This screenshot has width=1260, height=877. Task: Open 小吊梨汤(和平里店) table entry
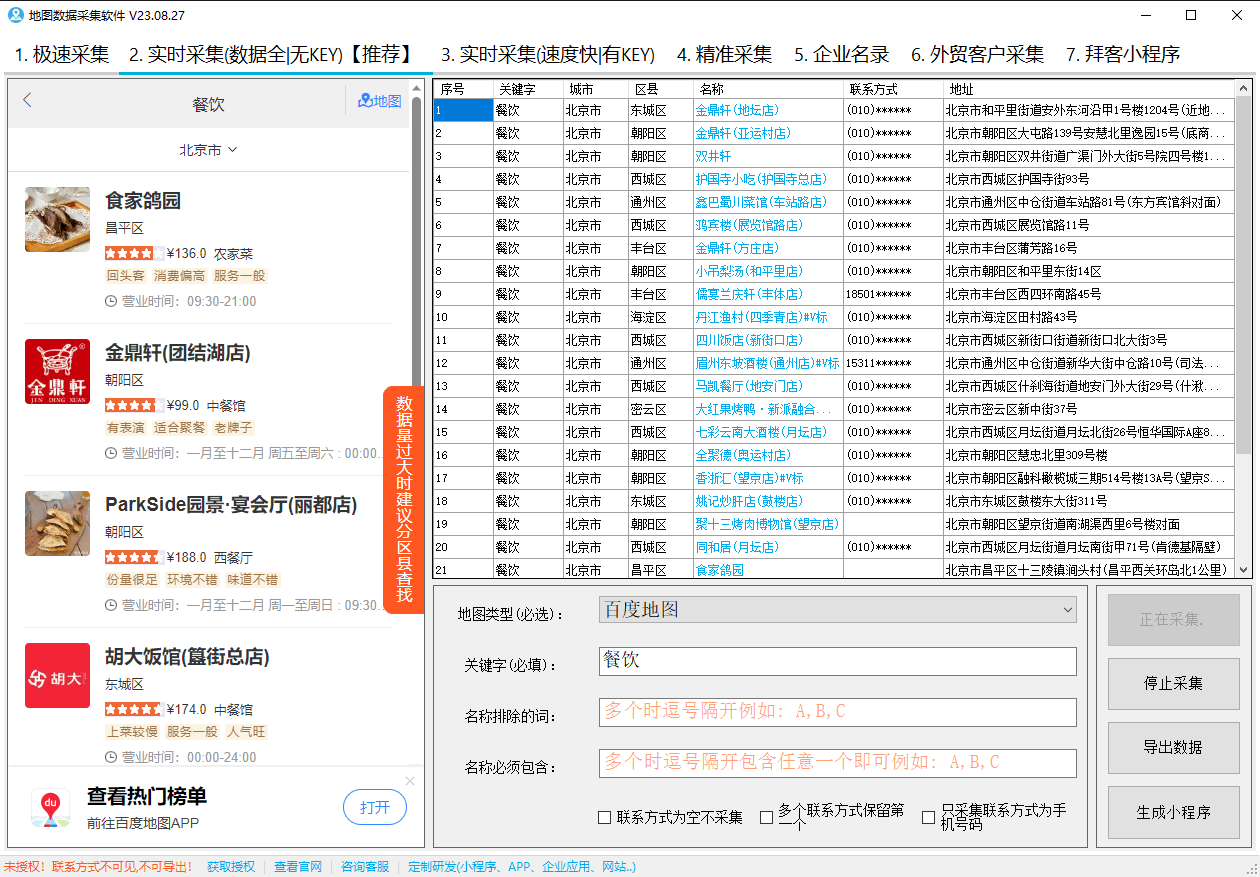749,271
